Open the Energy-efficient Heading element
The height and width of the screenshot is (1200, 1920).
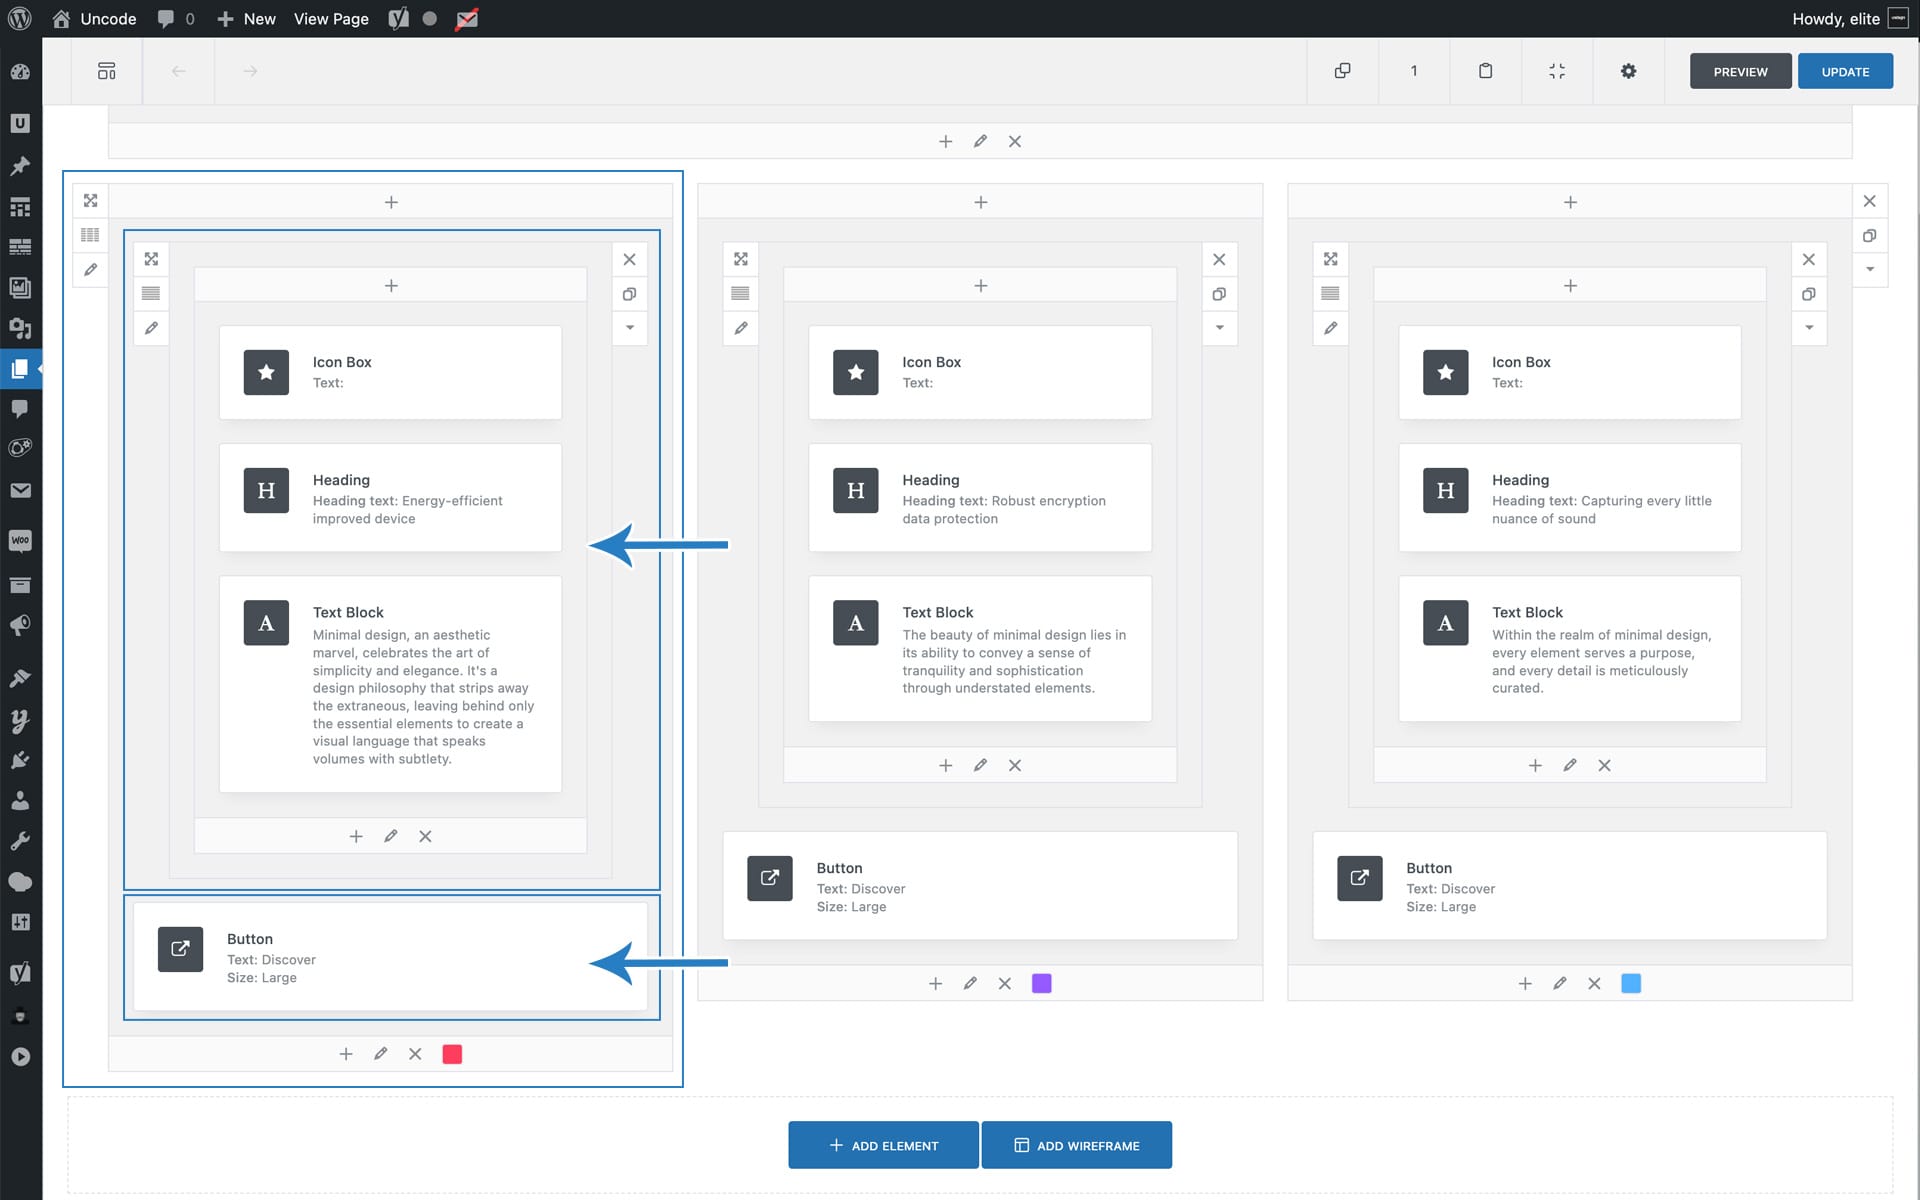tap(390, 498)
